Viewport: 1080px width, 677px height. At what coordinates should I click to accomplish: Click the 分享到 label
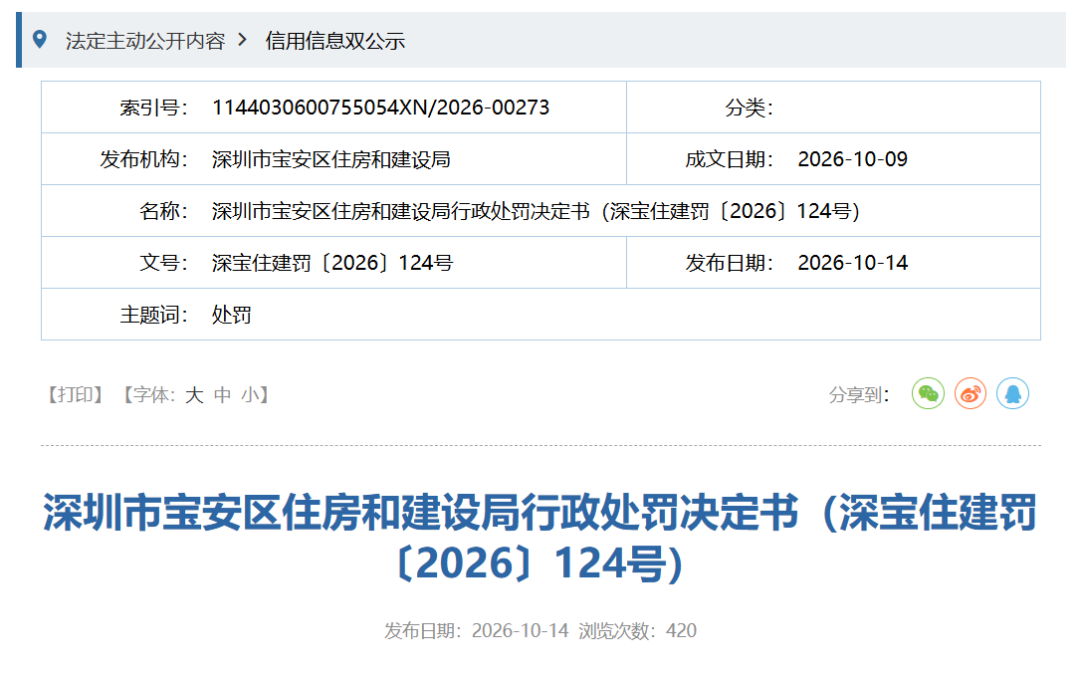tap(859, 395)
